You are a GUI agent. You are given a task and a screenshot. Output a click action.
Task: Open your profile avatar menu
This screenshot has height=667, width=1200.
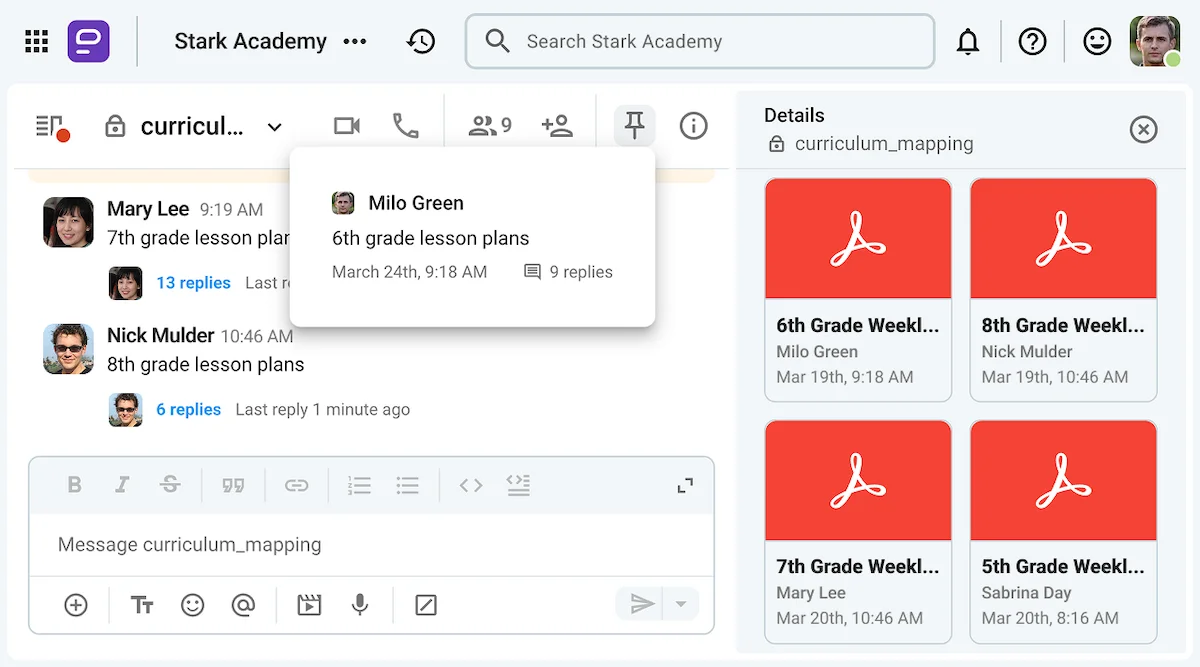(x=1154, y=41)
